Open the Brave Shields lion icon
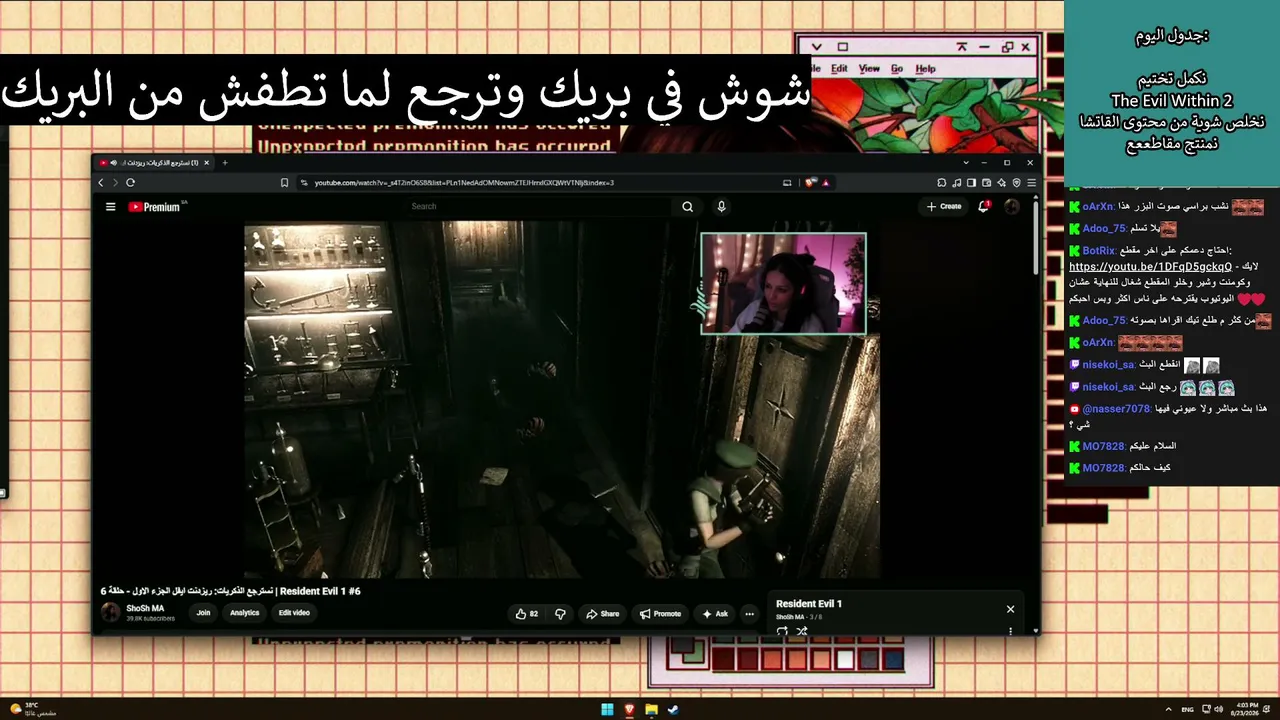 coord(810,183)
